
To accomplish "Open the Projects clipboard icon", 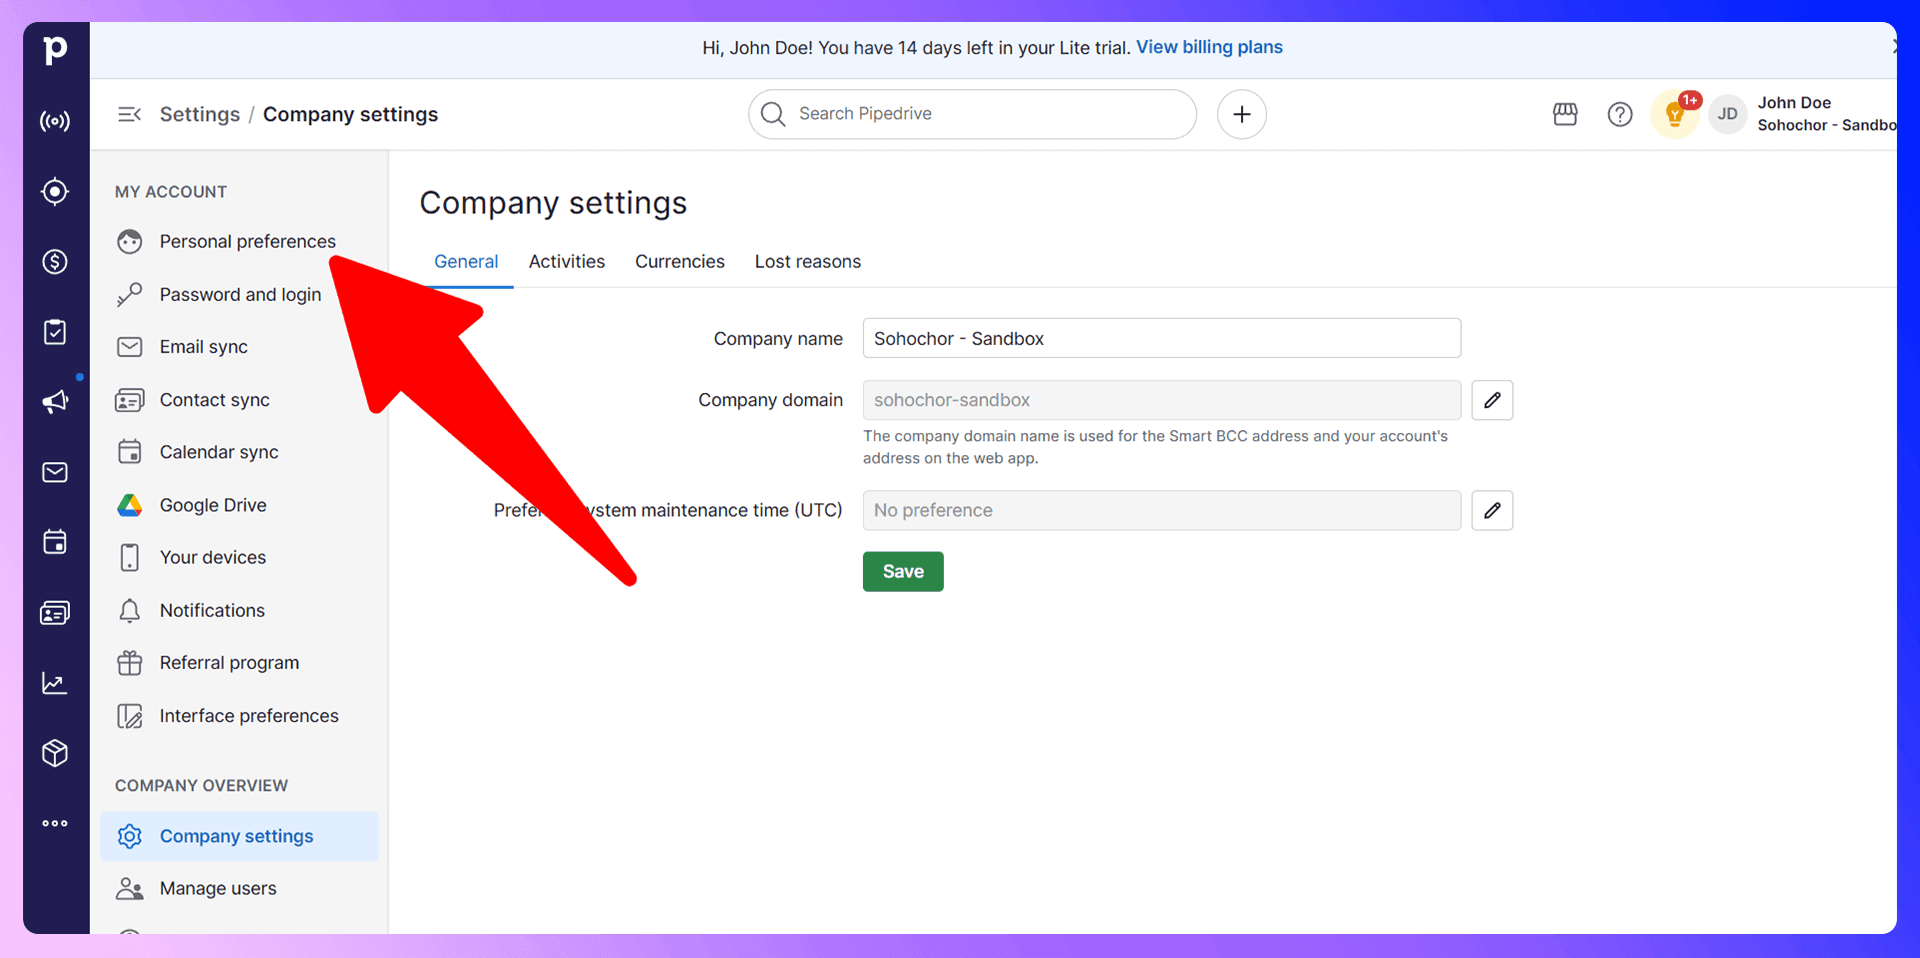I will 55,332.
